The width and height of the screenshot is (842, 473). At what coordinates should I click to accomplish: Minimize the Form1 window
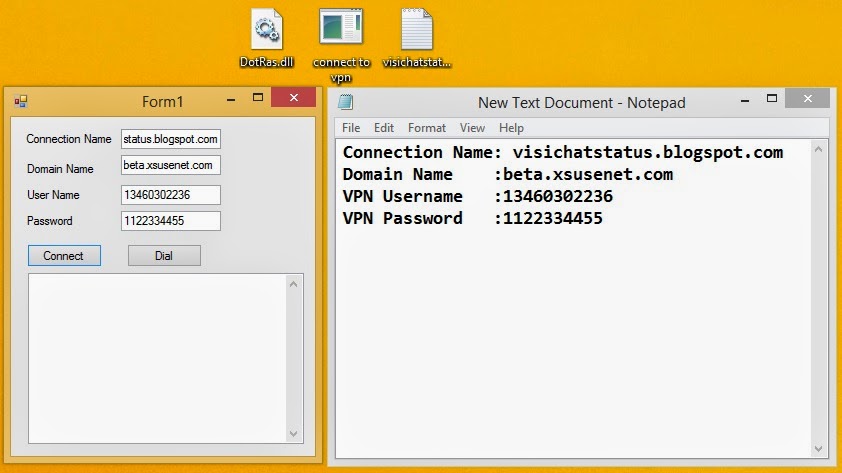[x=231, y=99]
